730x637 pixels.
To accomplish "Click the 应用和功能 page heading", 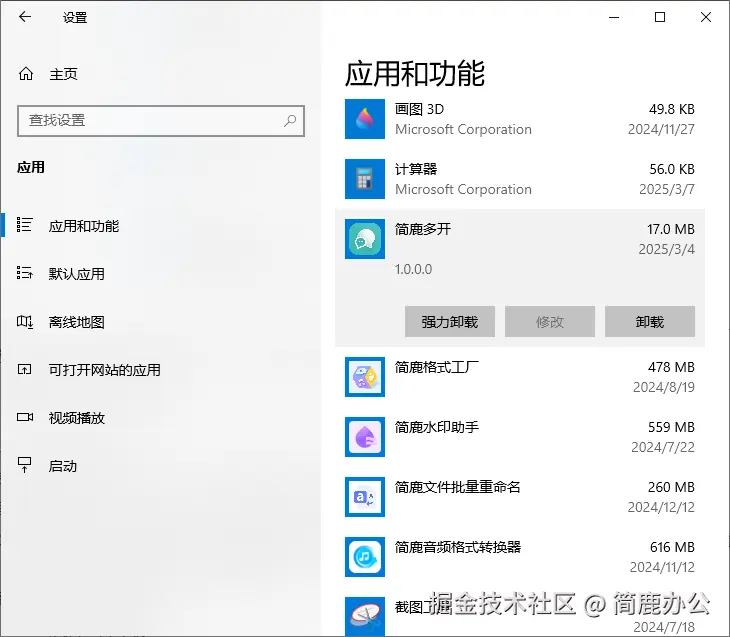I will [x=415, y=74].
